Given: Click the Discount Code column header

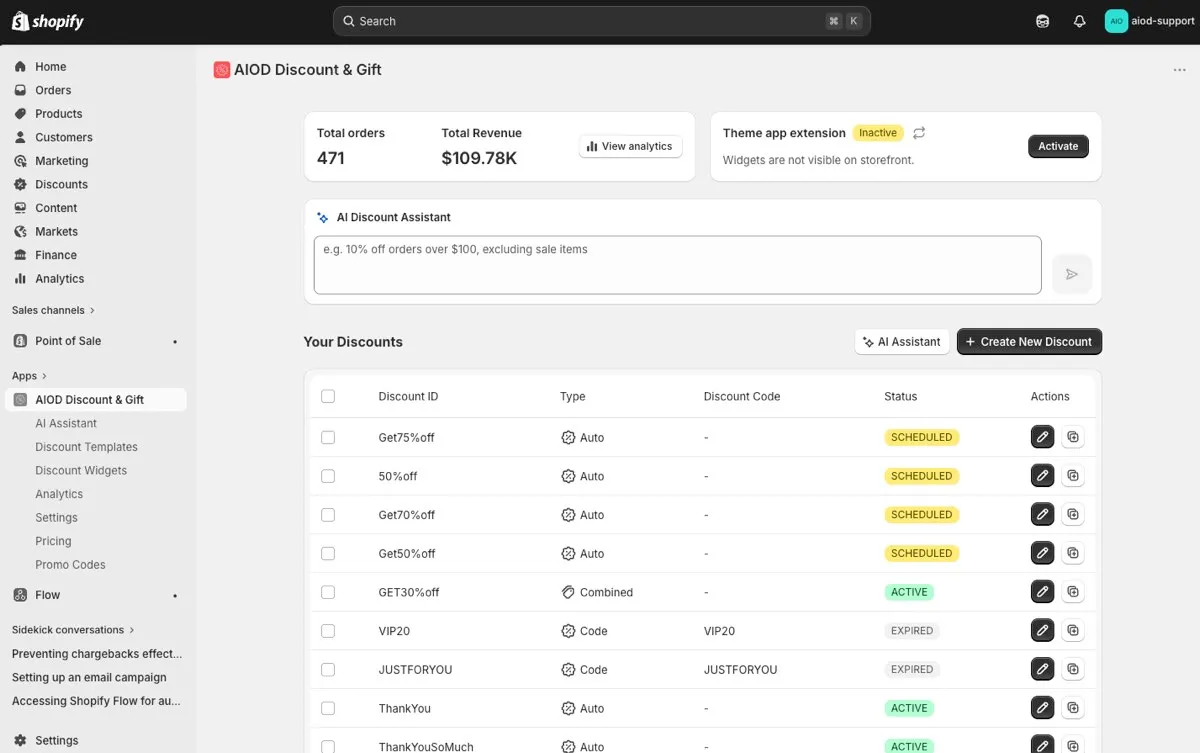Looking at the screenshot, I should point(742,396).
